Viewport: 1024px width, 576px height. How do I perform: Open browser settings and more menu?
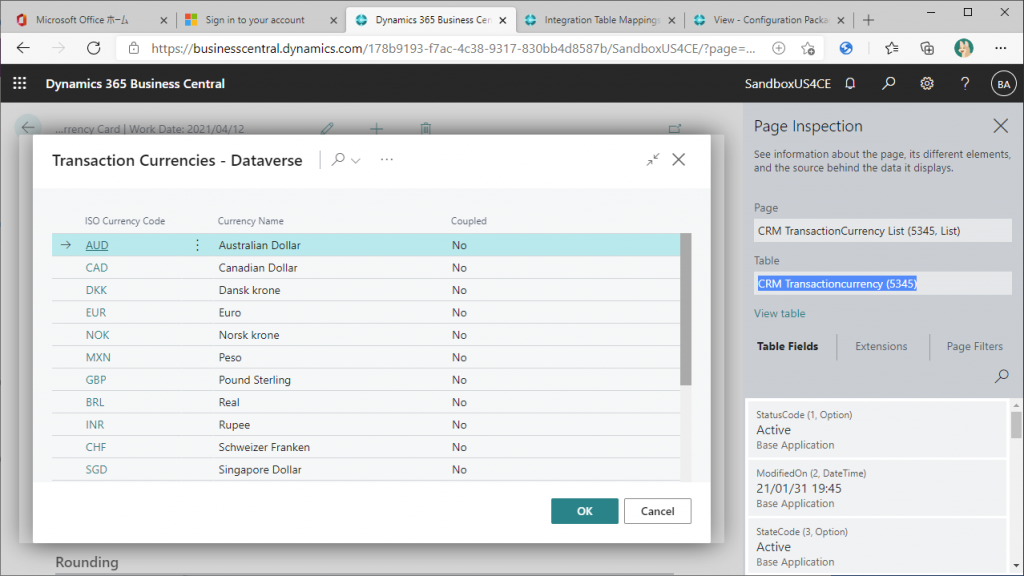[1000, 48]
